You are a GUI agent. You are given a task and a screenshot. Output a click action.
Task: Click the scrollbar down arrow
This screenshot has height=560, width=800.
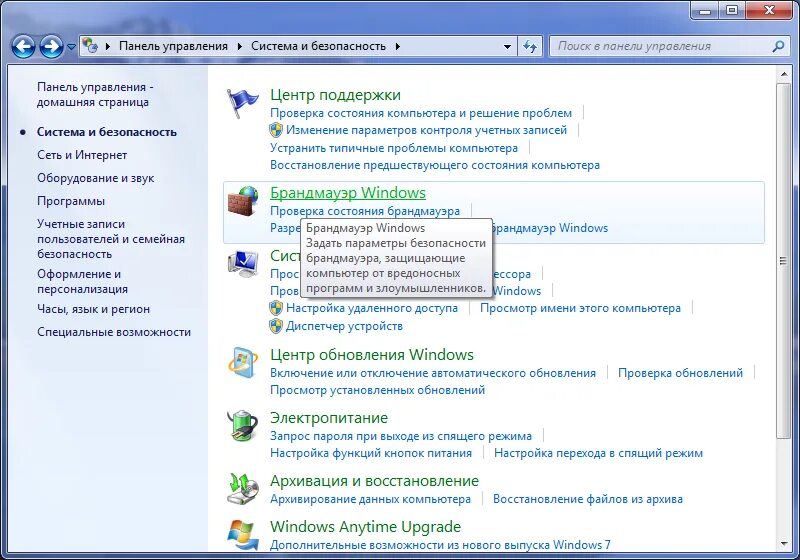783,544
